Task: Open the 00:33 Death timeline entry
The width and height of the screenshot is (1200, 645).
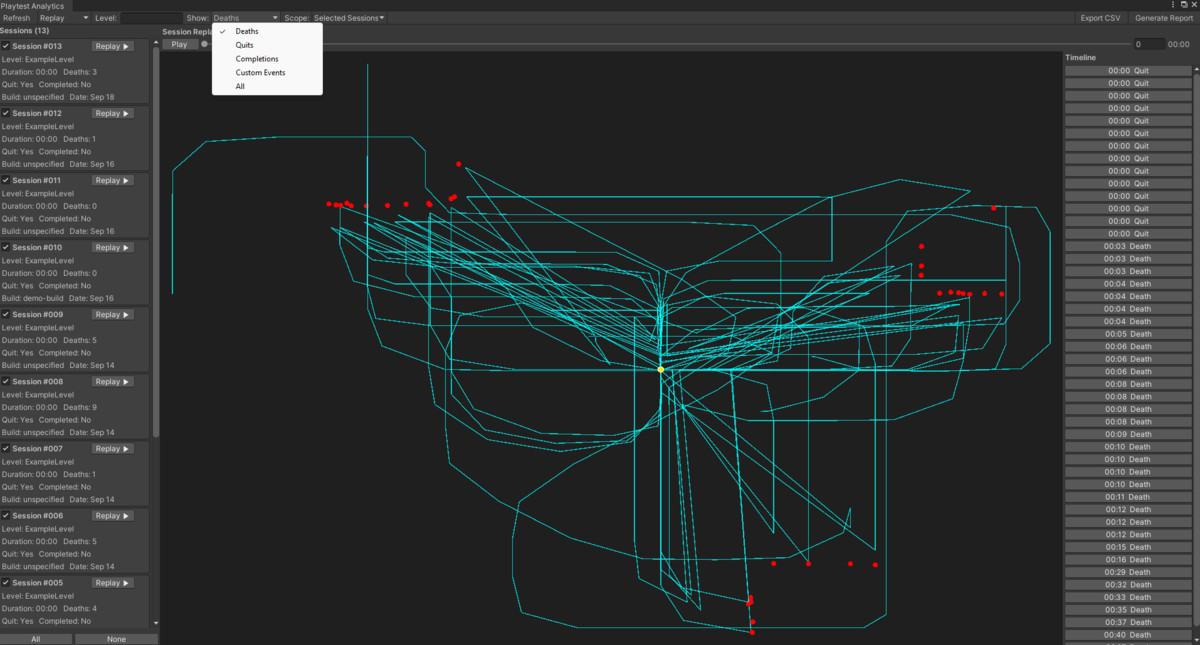Action: tap(1128, 597)
